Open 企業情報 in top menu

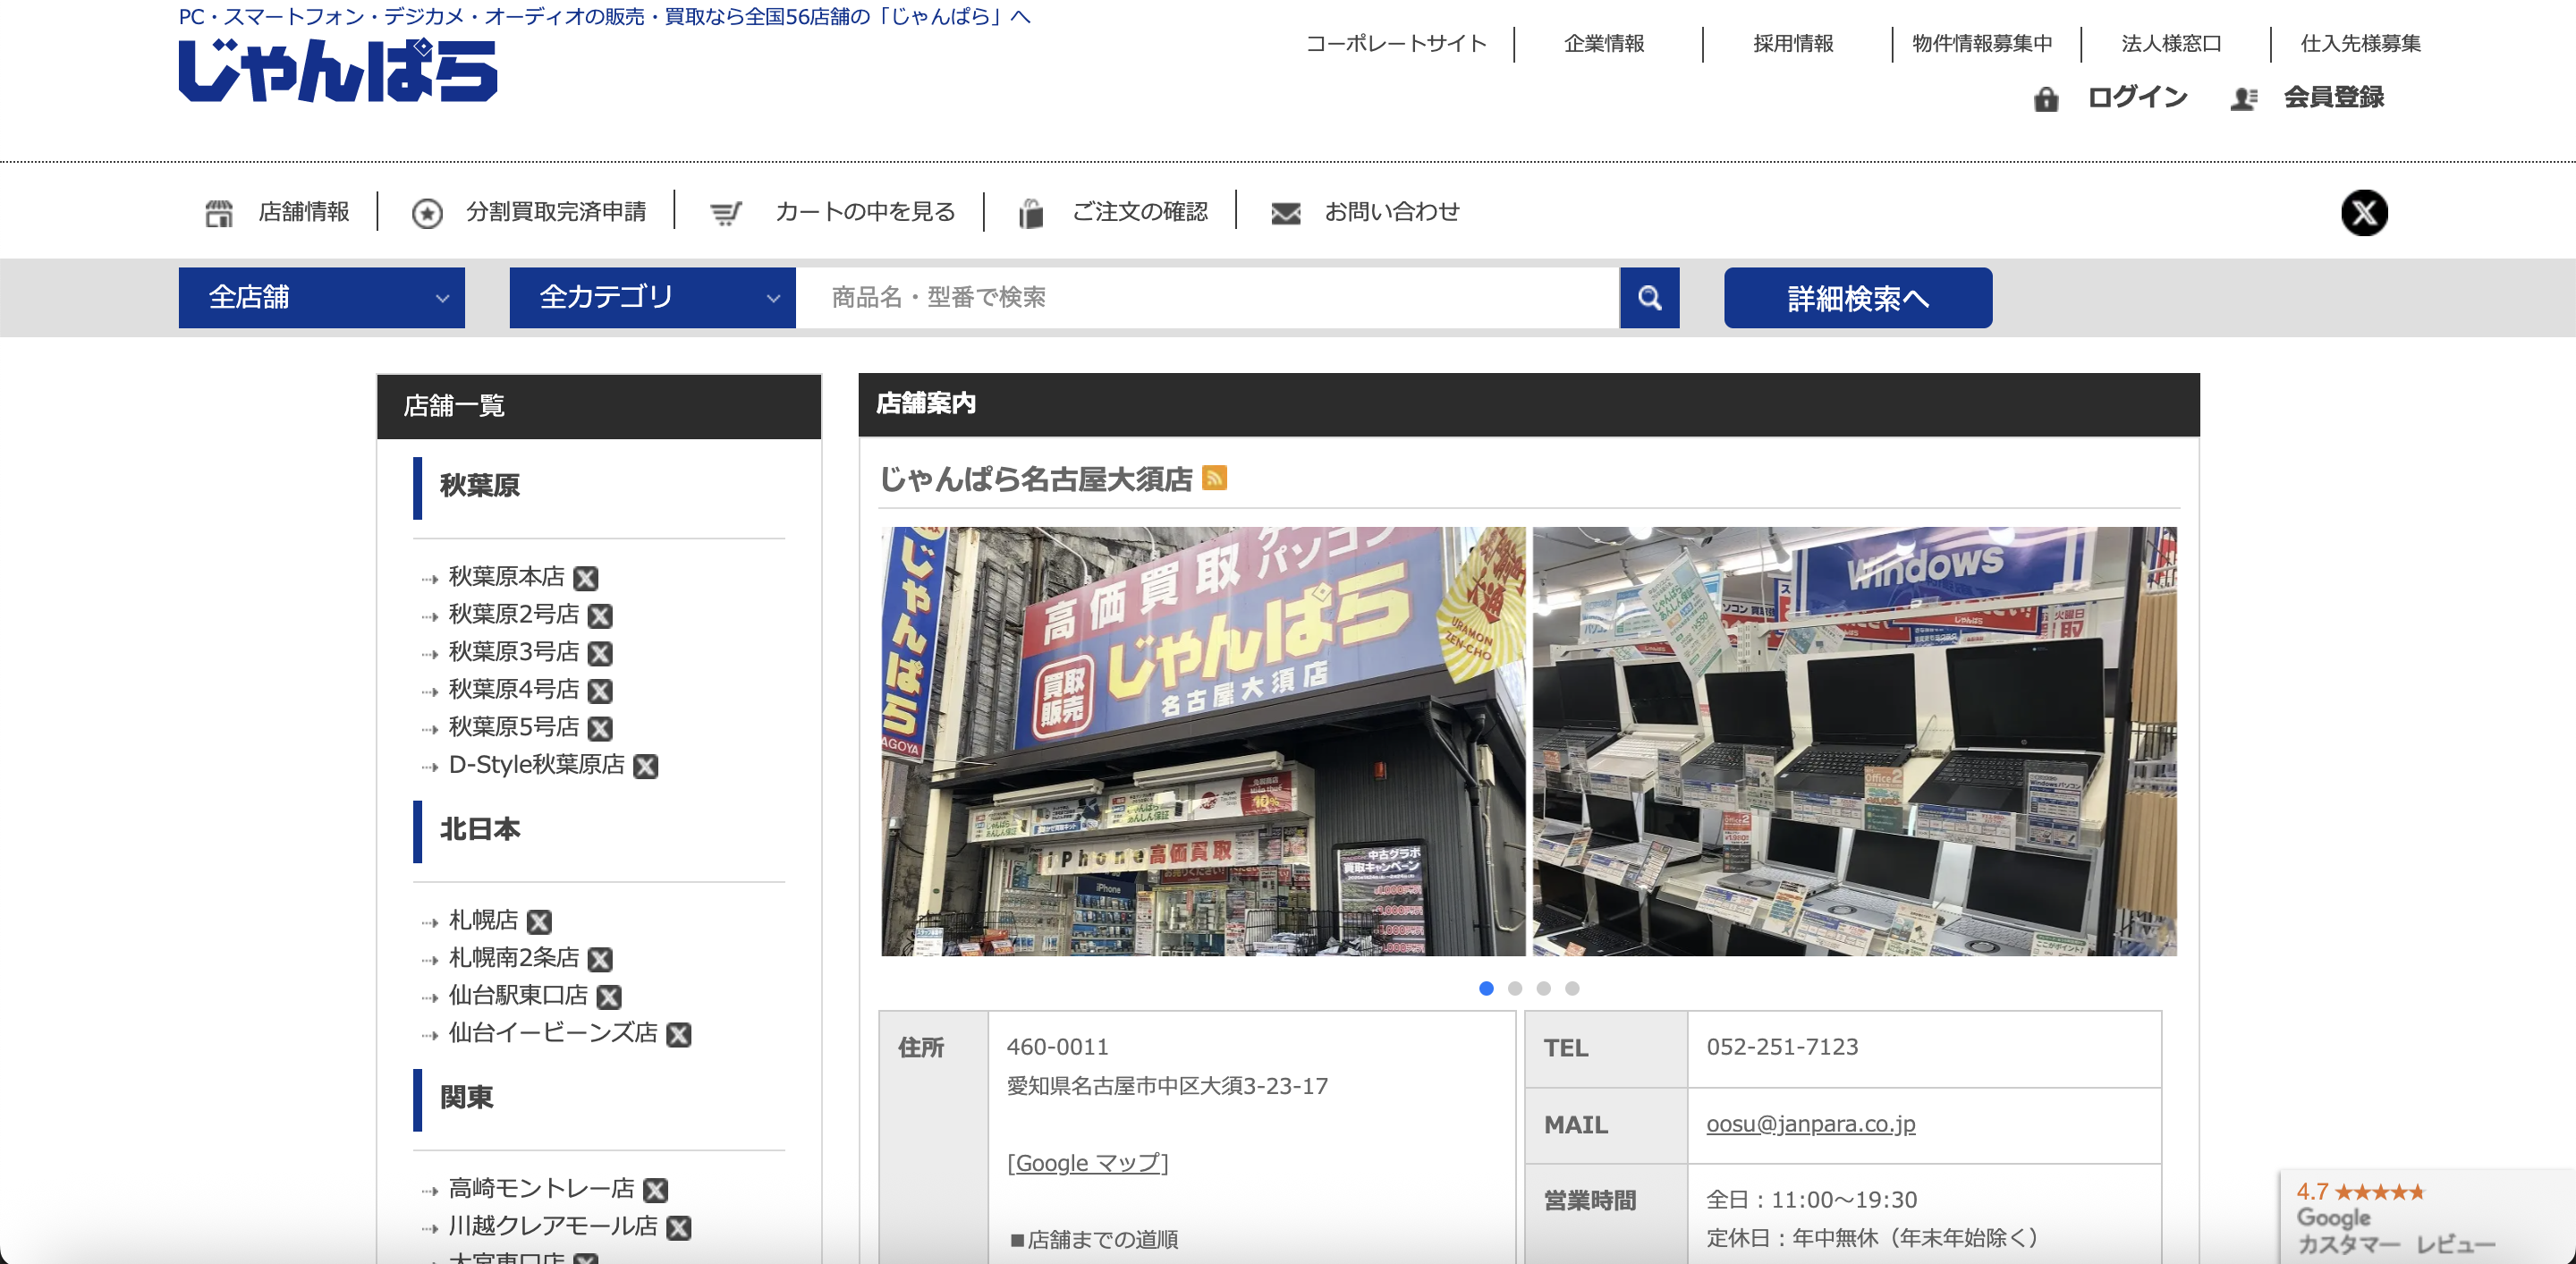tap(1604, 43)
